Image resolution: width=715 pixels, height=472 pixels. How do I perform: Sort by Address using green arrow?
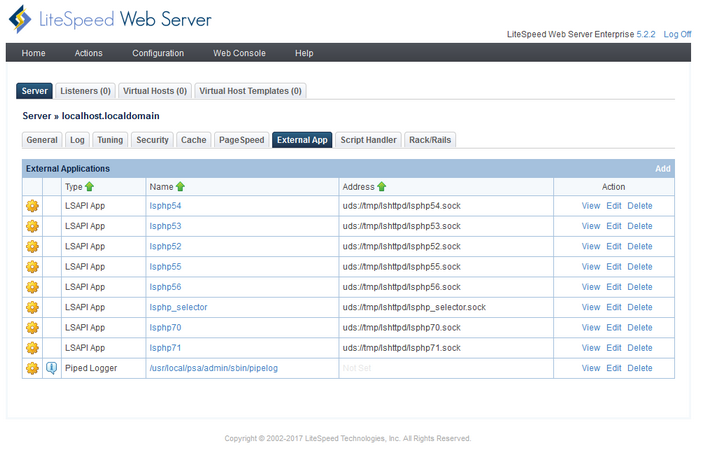click(382, 187)
